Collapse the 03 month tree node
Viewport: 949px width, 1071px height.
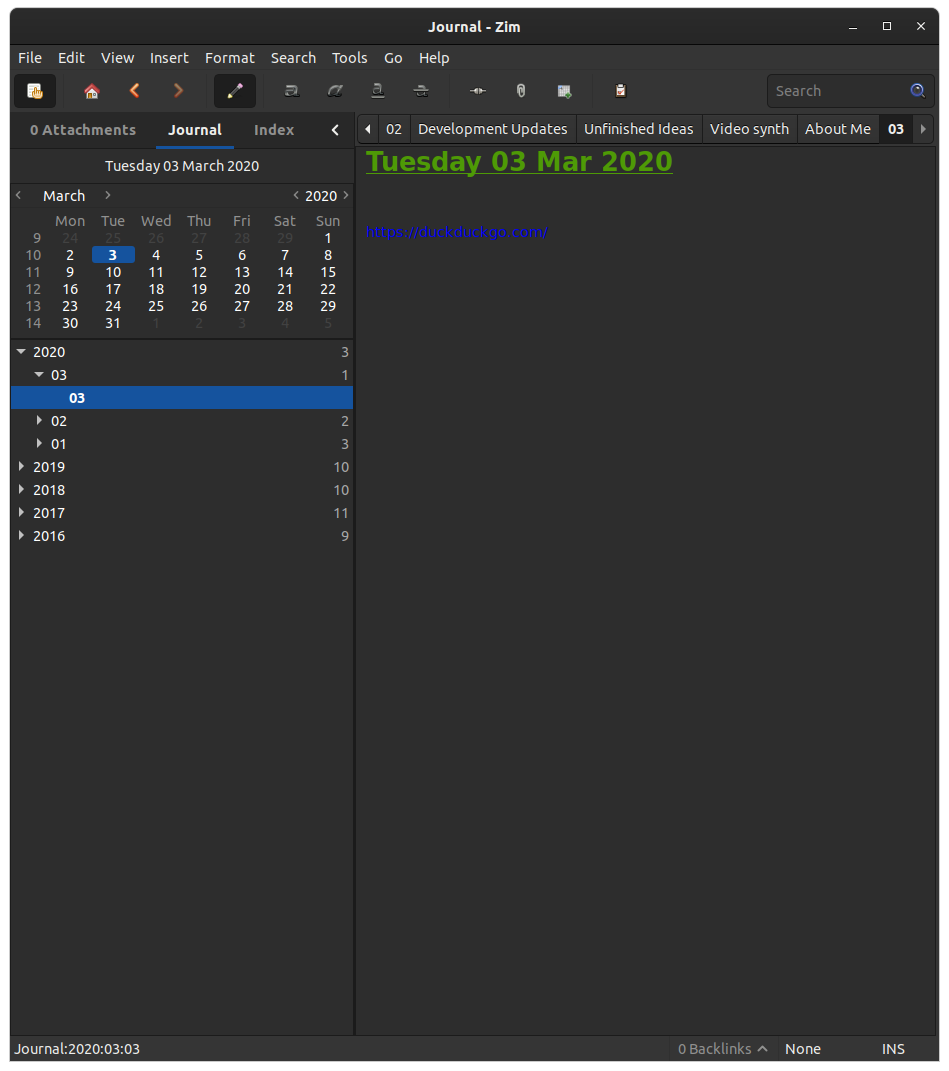(x=39, y=375)
